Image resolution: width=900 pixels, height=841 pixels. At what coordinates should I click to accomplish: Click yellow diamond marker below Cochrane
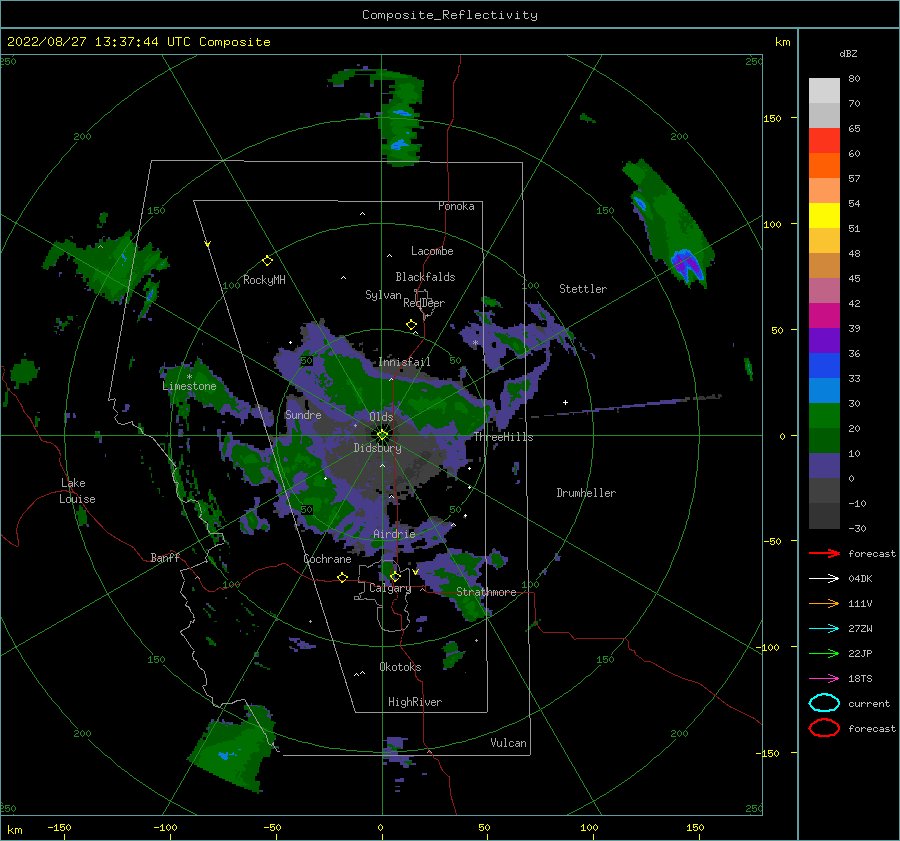(342, 577)
